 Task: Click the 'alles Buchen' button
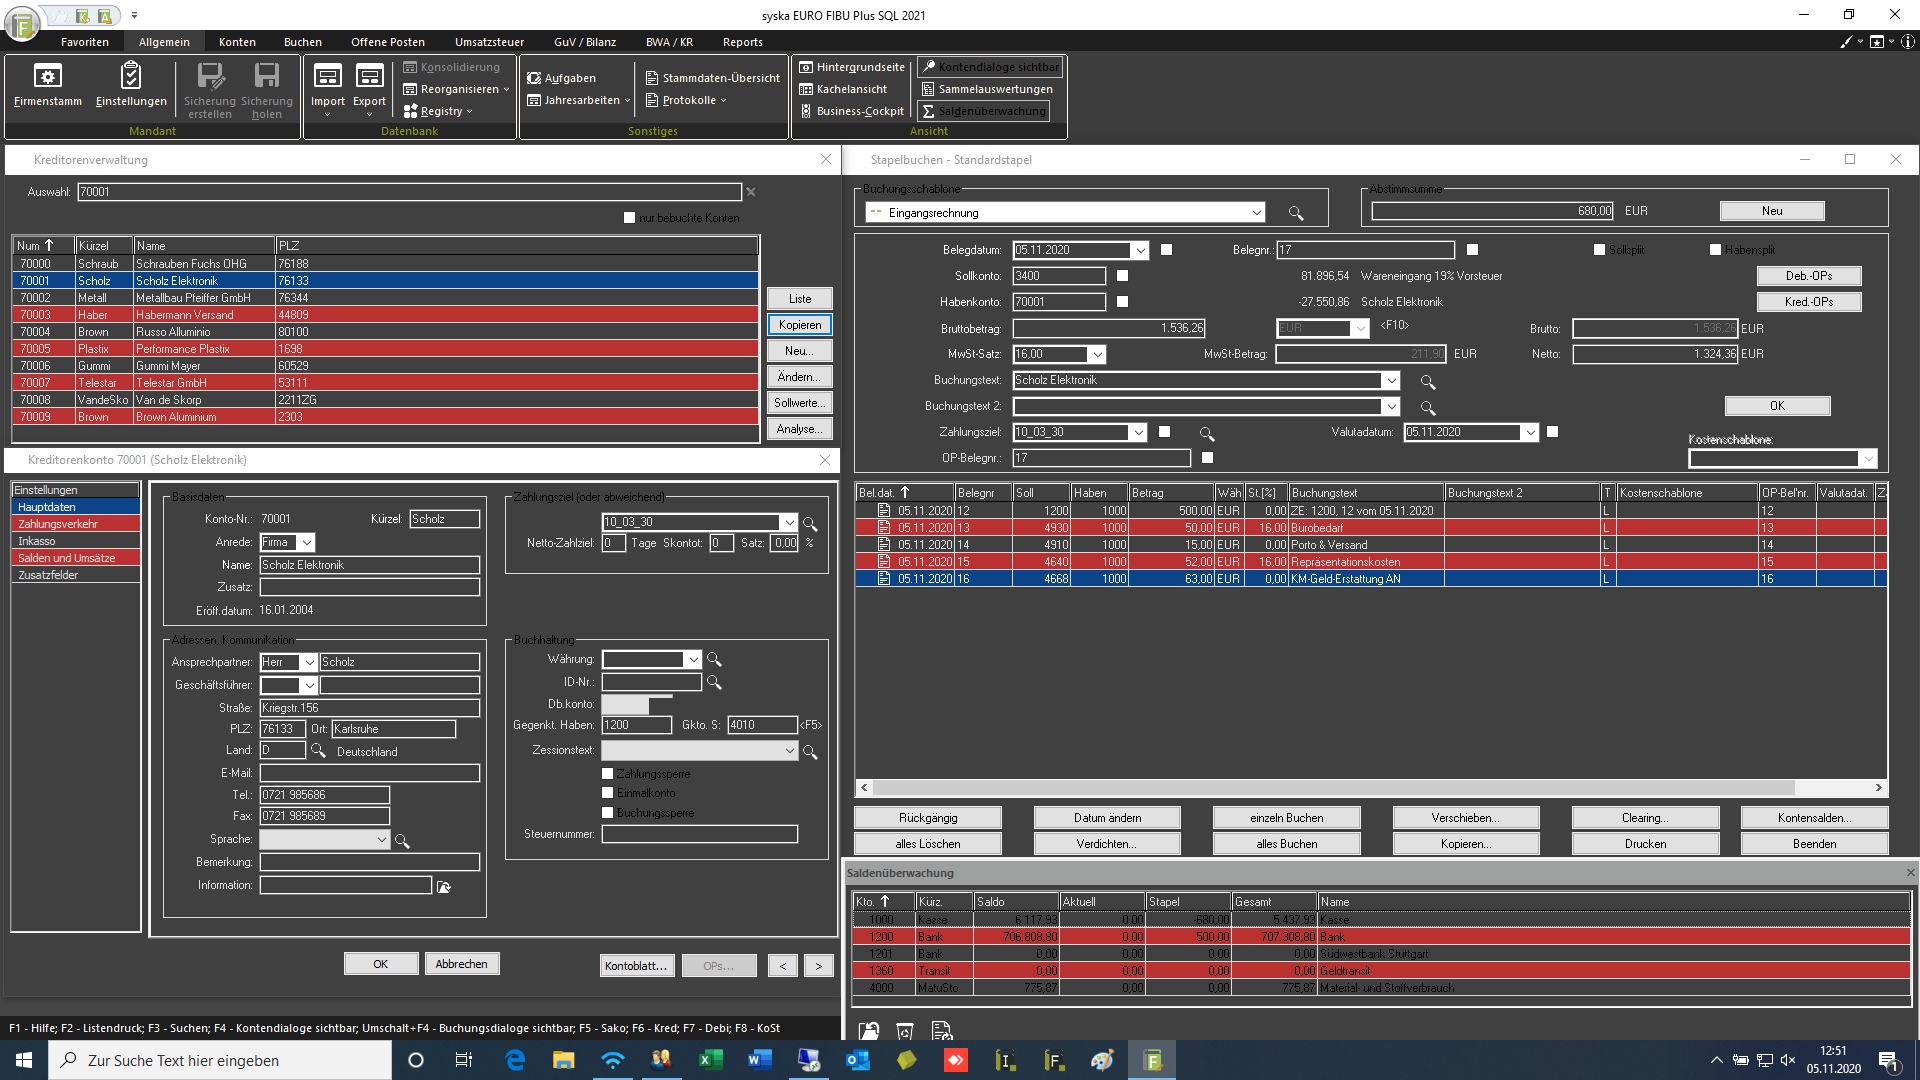1286,844
